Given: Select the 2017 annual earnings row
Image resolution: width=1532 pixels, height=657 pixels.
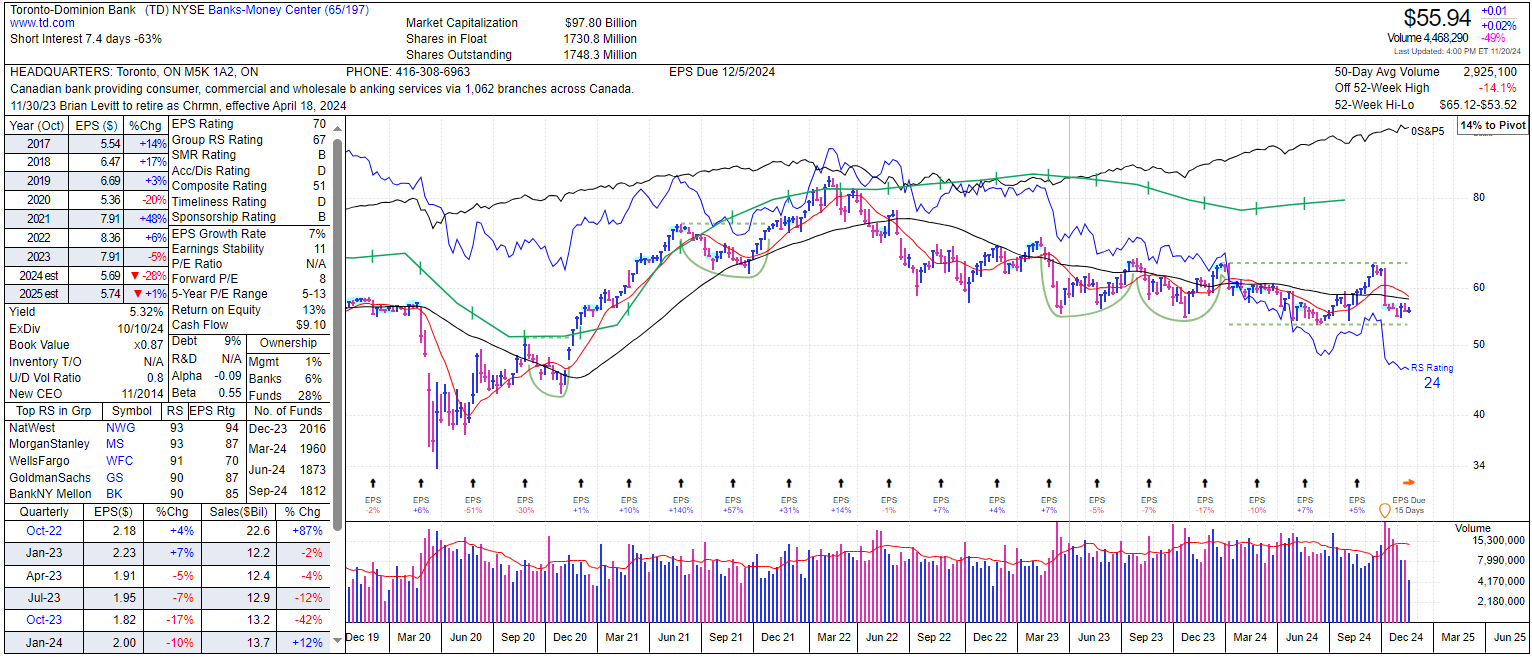Looking at the screenshot, I should click(84, 144).
